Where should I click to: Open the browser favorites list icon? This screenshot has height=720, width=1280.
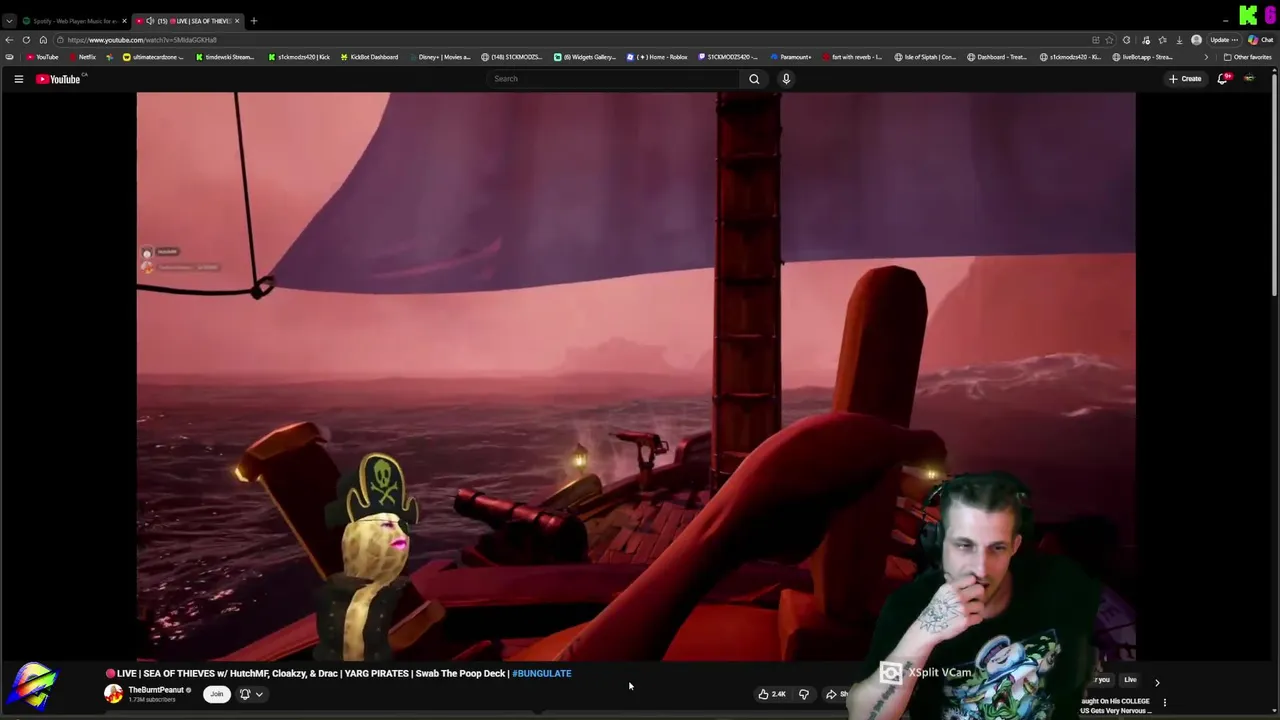[x=1162, y=40]
